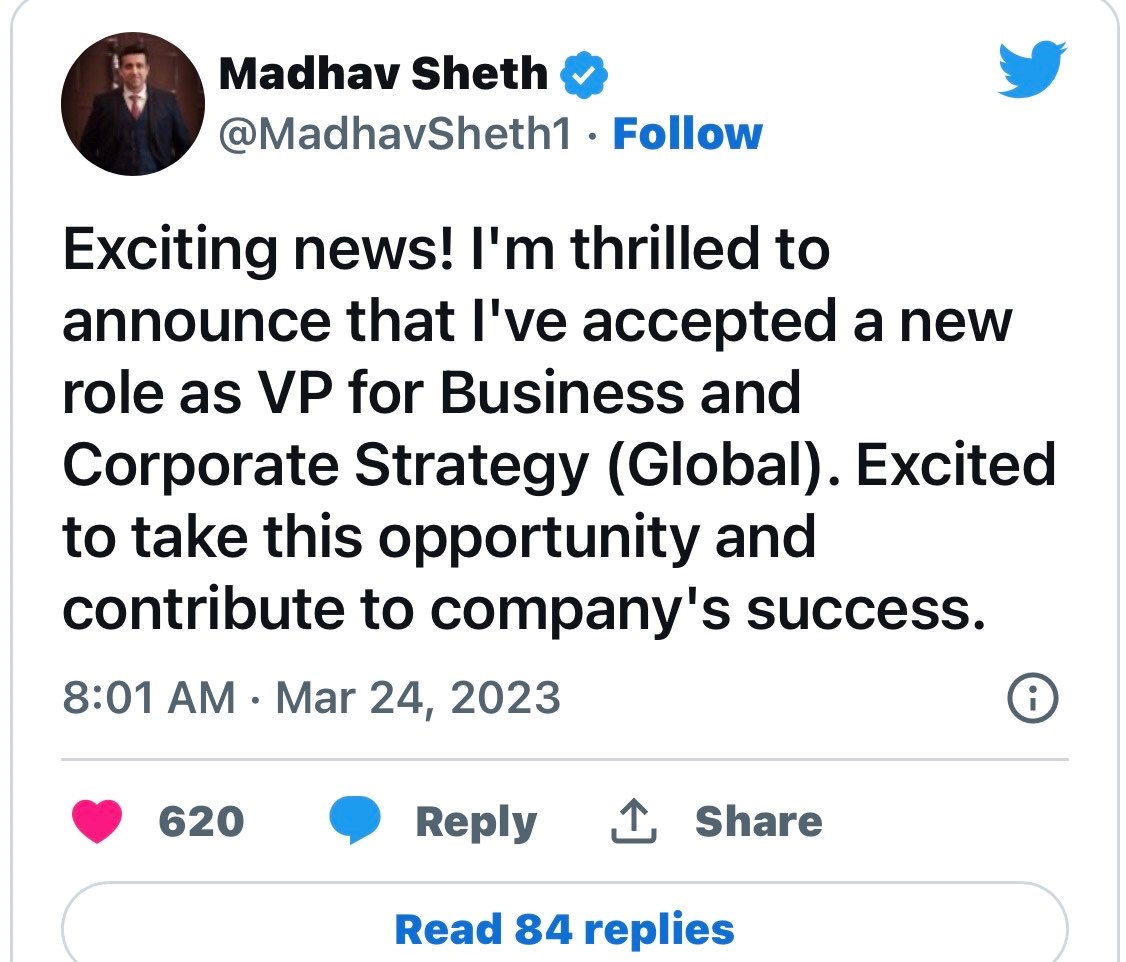Open Madhav Sheth's profile picture
1126x962 pixels.
(x=133, y=104)
